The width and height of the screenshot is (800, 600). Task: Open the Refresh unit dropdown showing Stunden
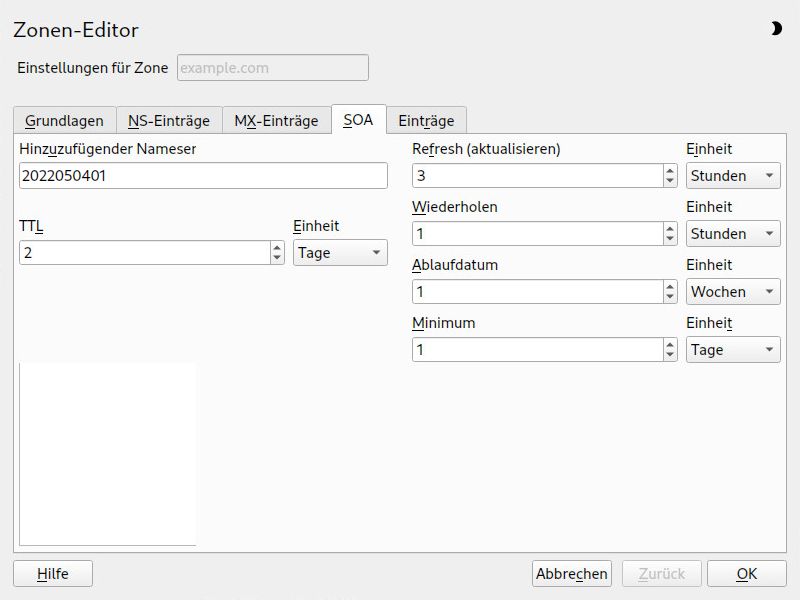pos(733,176)
